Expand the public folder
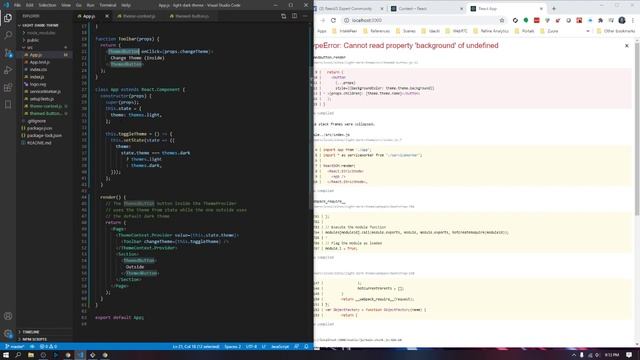Screen dimensions: 640x360 33,40
